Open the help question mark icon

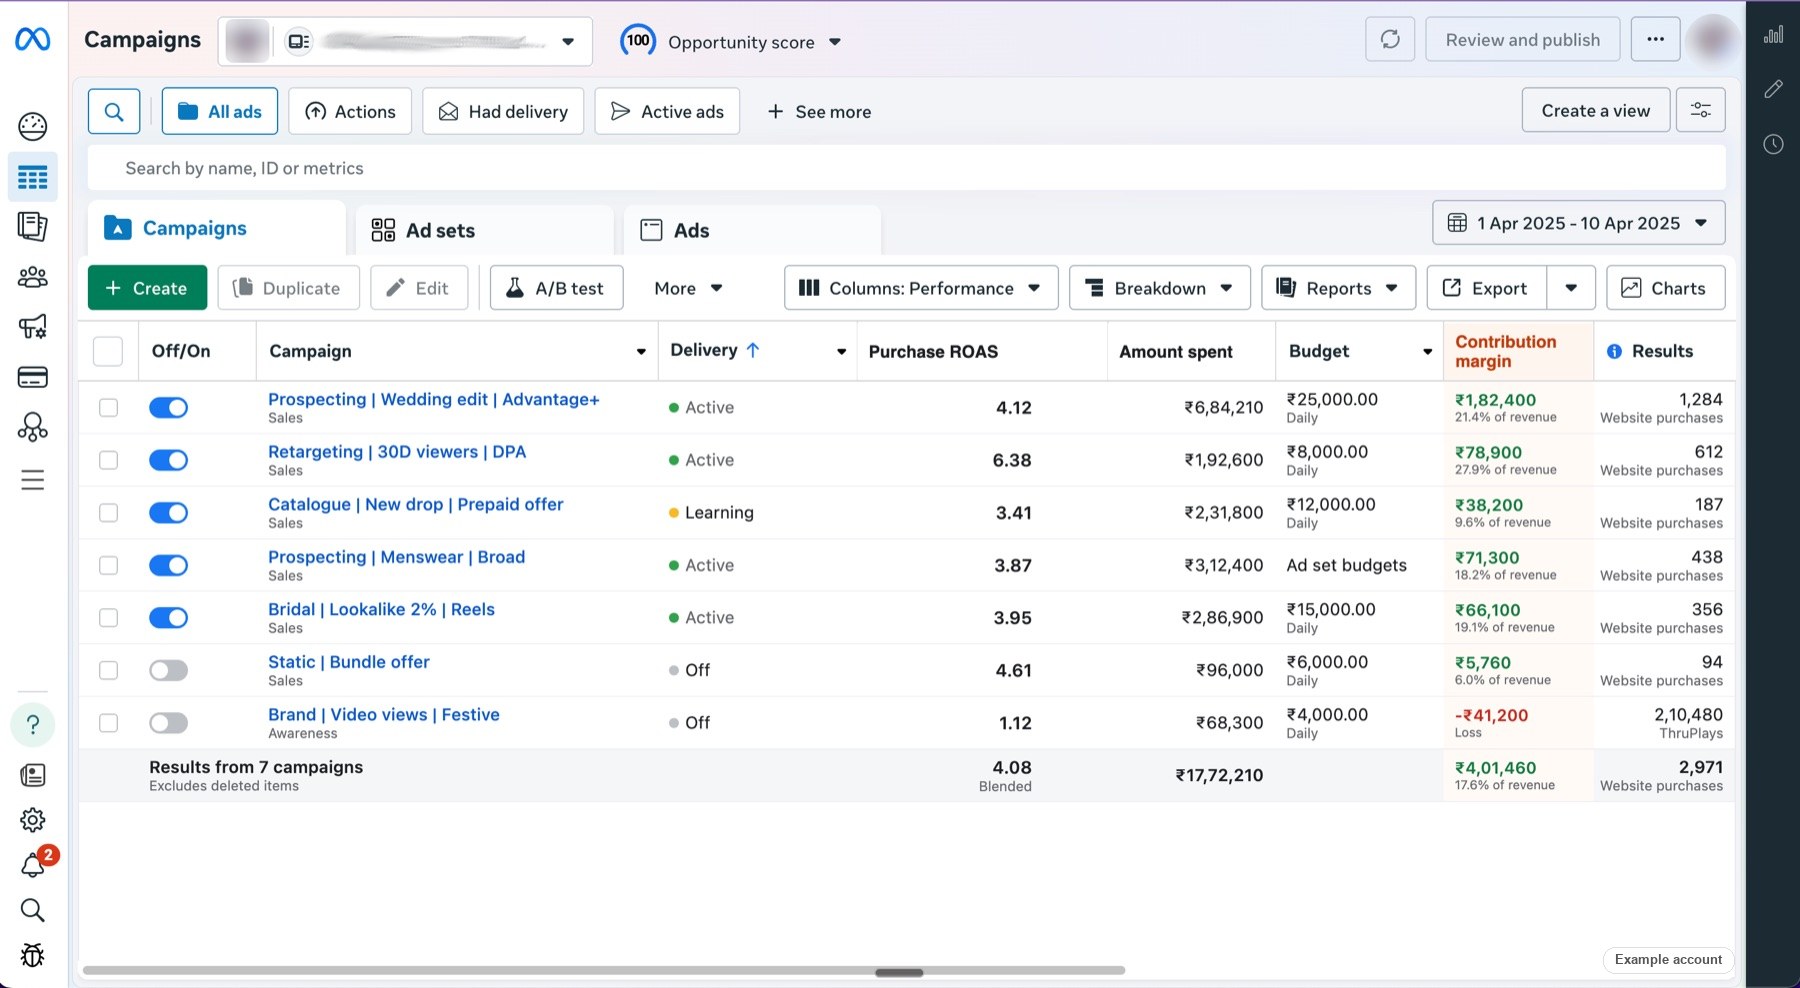[x=32, y=724]
